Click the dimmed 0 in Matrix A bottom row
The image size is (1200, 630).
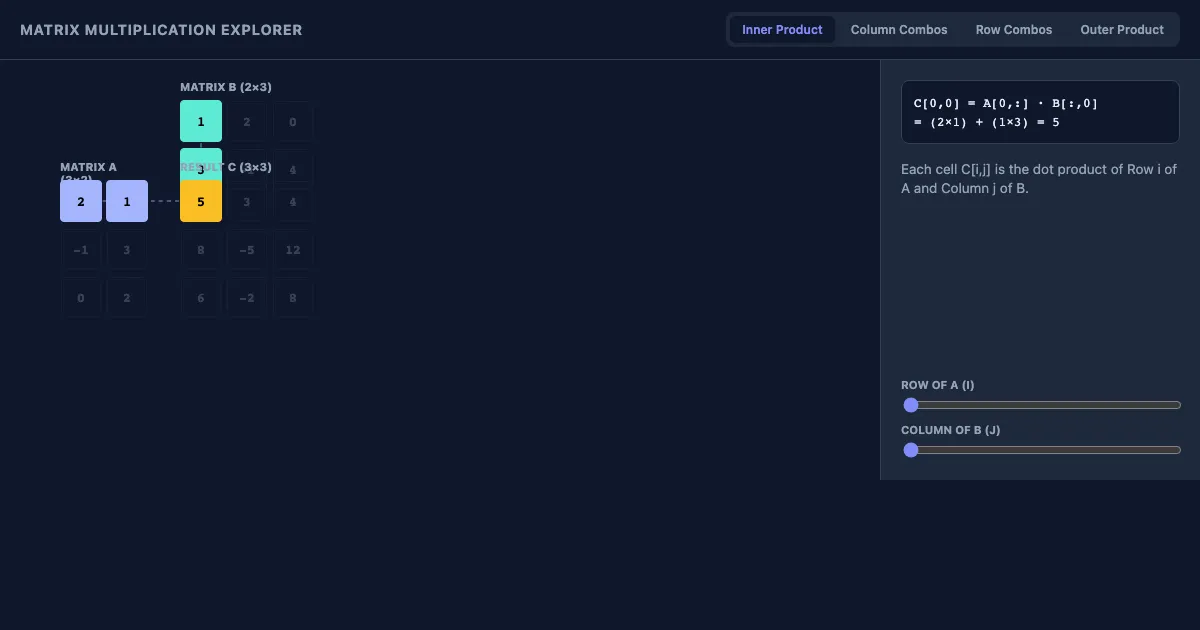81,298
